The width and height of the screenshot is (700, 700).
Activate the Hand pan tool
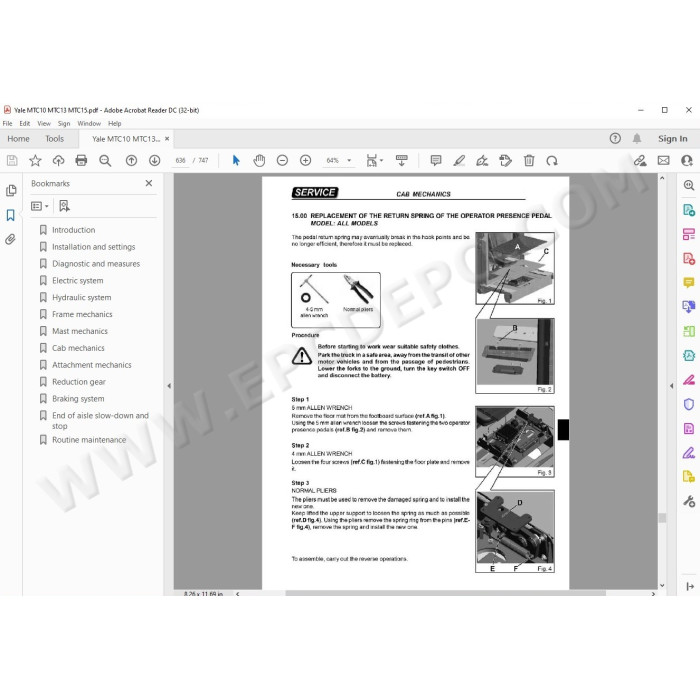[x=259, y=160]
